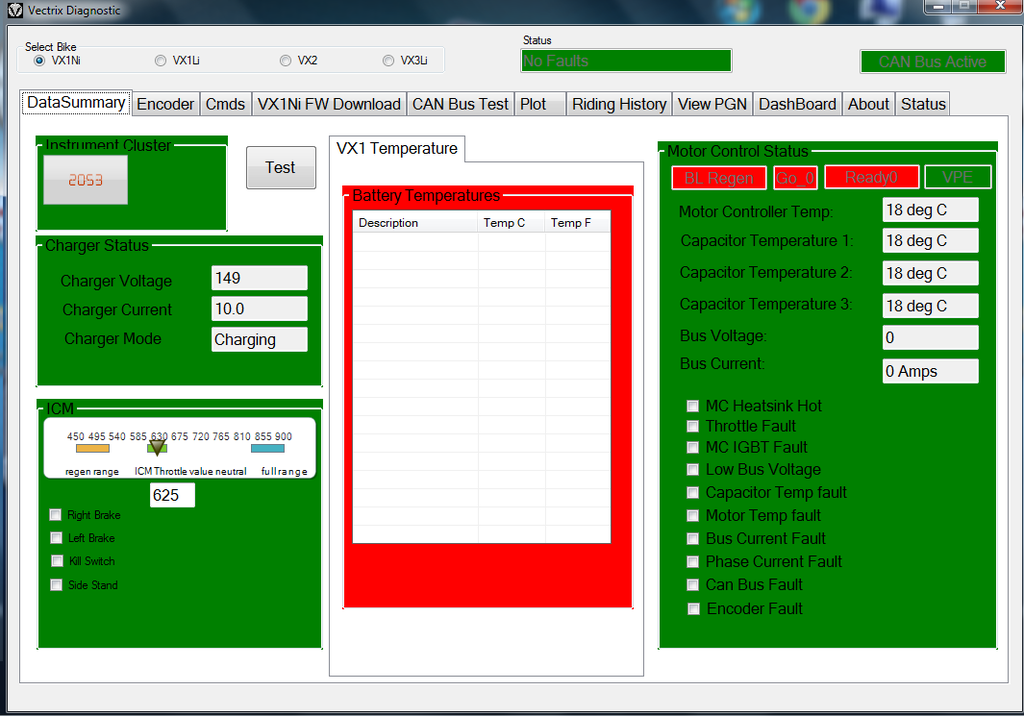Open the About tab
The height and width of the screenshot is (716, 1024).
869,105
